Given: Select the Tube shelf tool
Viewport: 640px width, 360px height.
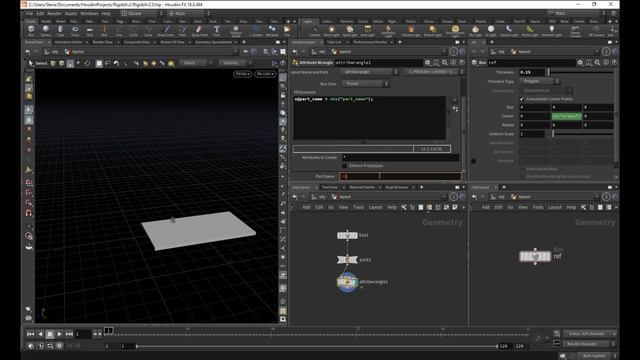Looking at the screenshot, I should click(x=60, y=30).
